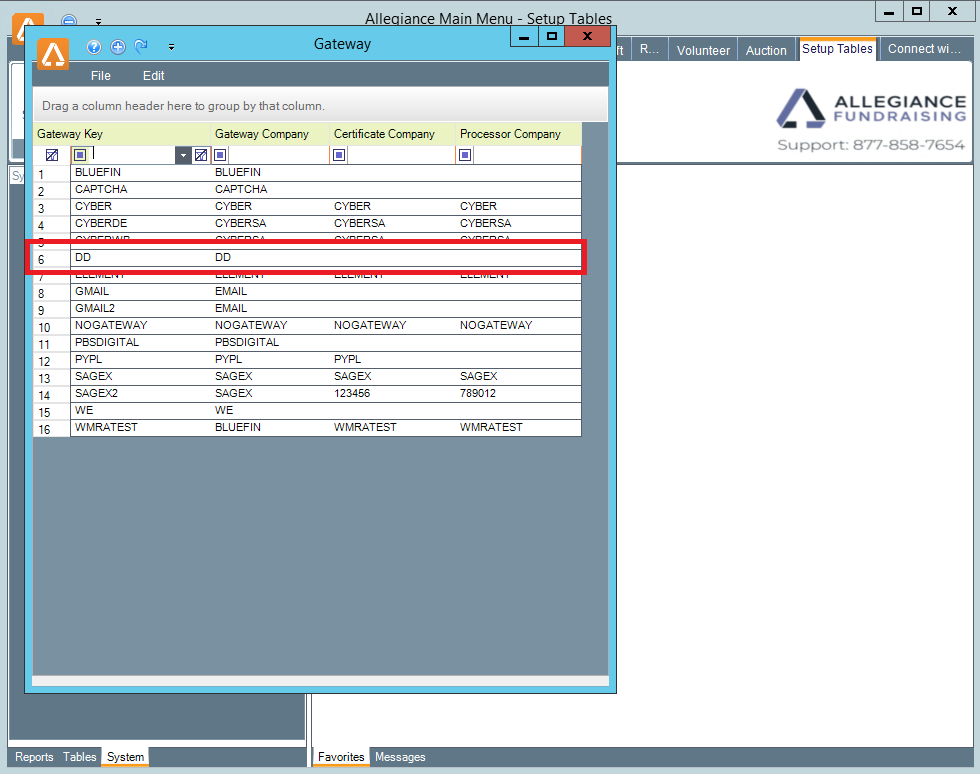The image size is (980, 774).
Task: Switch to the Auction tab in Main Menu
Action: pos(766,50)
